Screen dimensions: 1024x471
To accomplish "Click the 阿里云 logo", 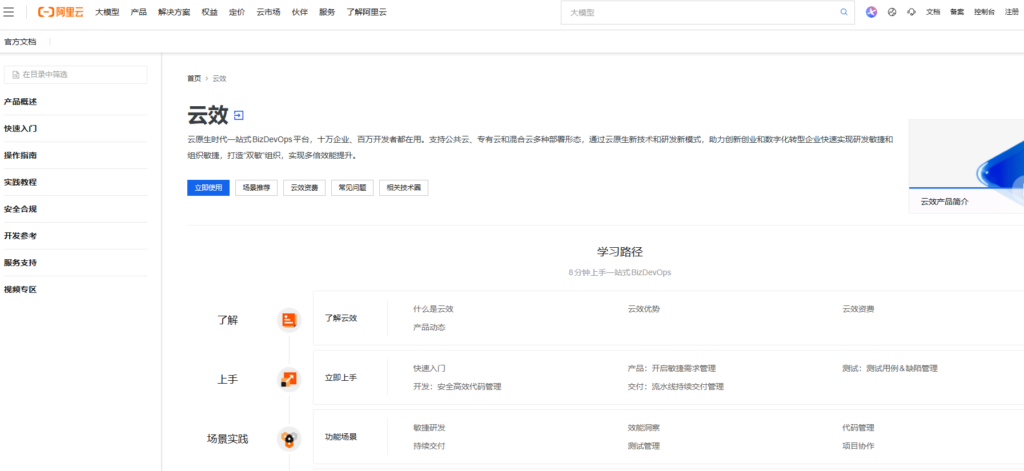I will click(61, 12).
